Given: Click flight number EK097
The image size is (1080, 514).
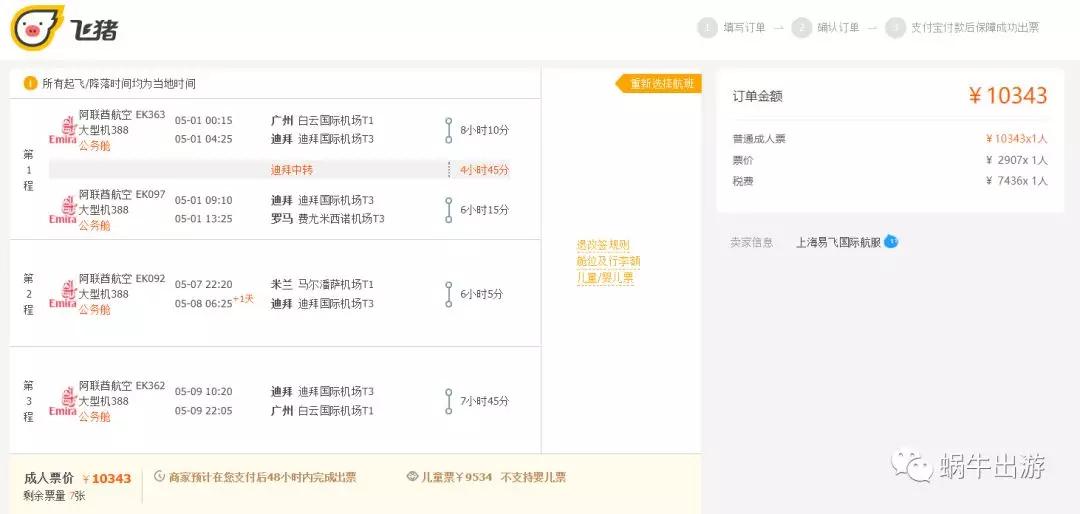Looking at the screenshot, I should (x=150, y=194).
